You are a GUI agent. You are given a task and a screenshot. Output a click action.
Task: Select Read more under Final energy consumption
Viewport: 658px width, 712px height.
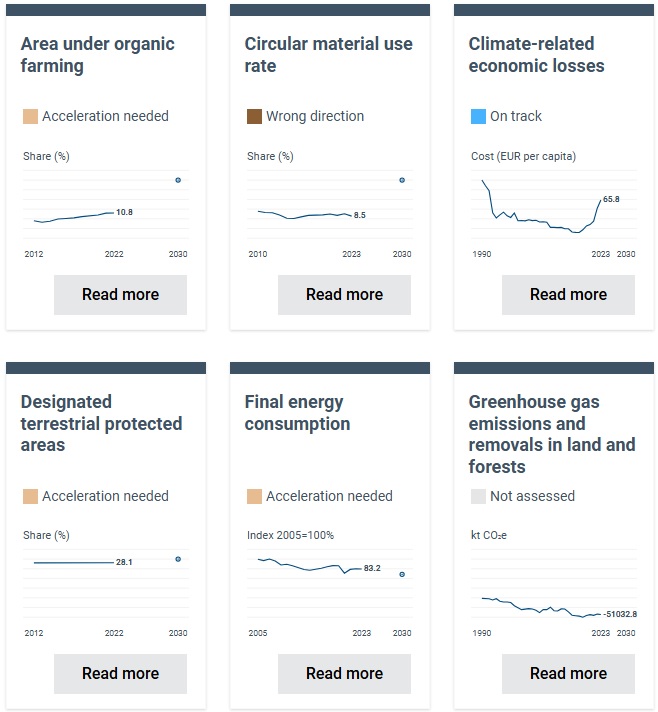click(344, 674)
